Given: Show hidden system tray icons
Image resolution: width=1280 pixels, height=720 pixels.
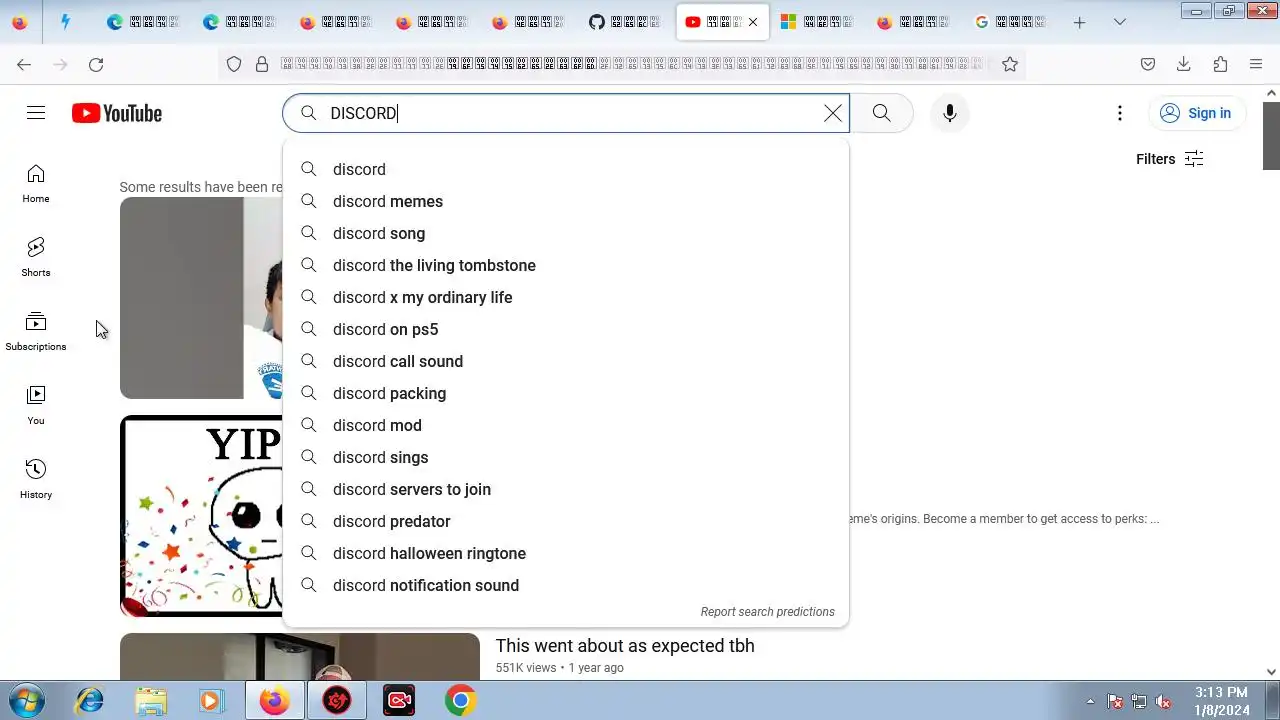Looking at the screenshot, I should tap(1090, 702).
